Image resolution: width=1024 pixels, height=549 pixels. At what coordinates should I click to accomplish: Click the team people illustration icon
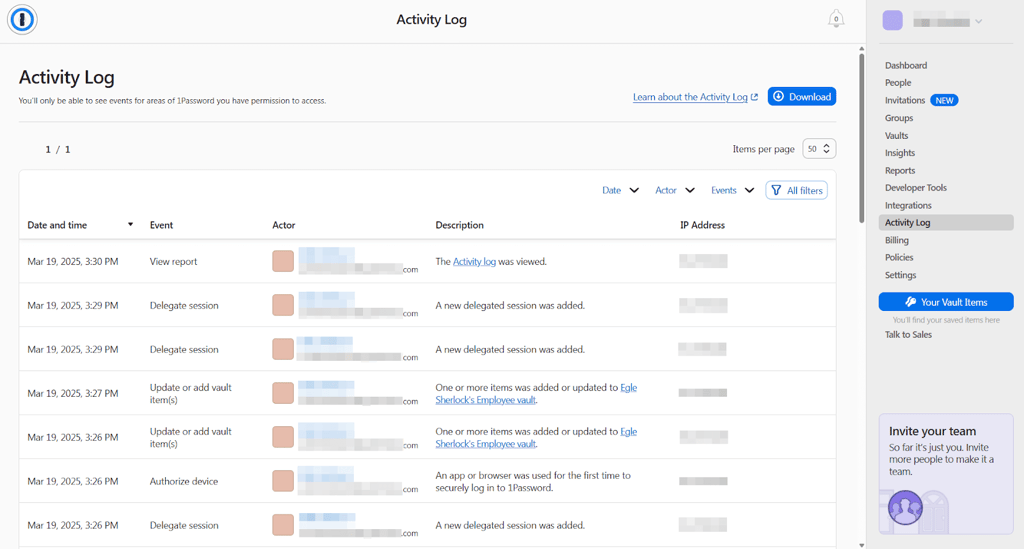click(905, 507)
